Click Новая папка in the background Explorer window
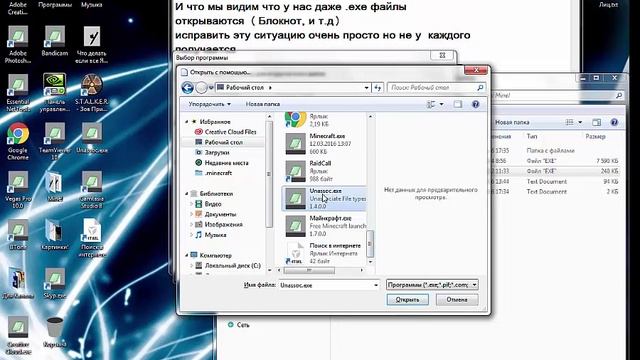This screenshot has height=360, width=640. tap(512, 122)
